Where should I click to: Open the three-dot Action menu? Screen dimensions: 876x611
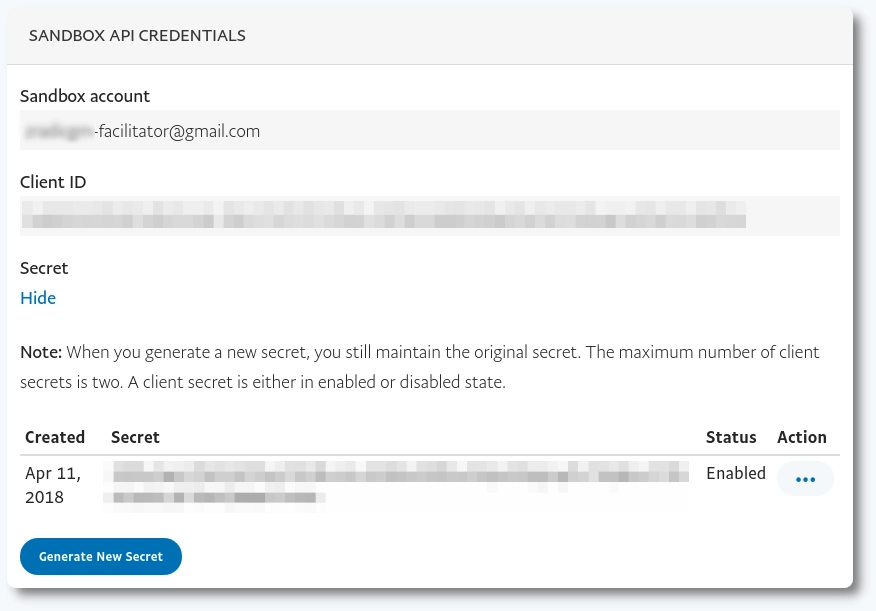tap(805, 480)
